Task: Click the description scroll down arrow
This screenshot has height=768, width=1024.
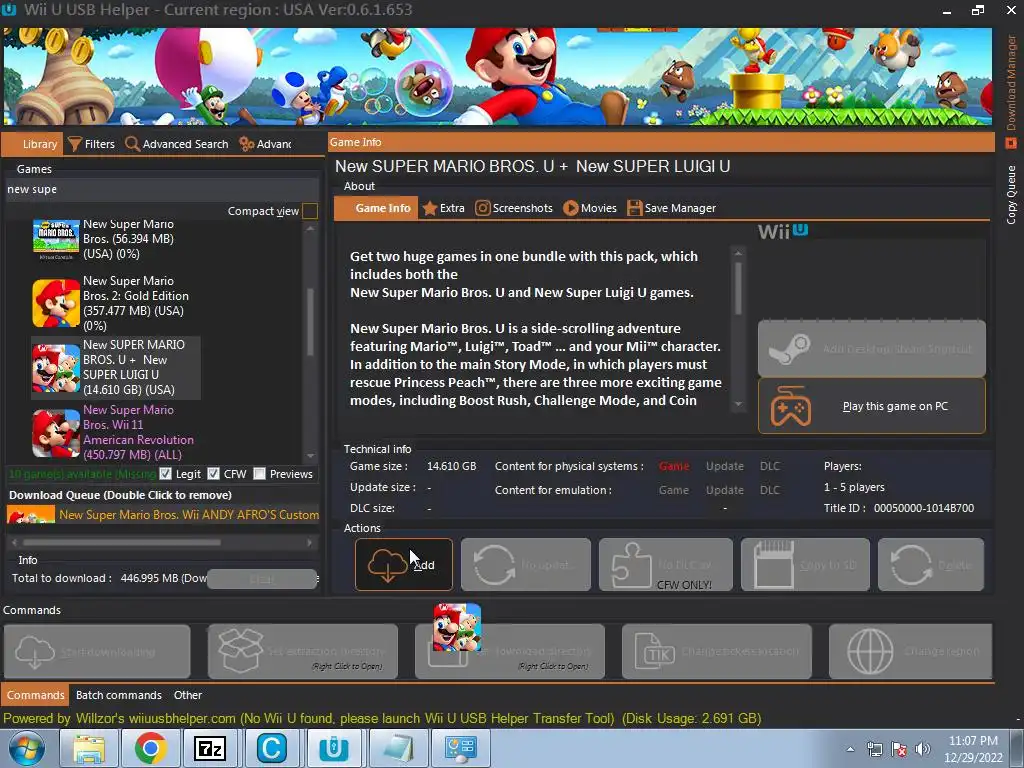Action: [x=738, y=404]
